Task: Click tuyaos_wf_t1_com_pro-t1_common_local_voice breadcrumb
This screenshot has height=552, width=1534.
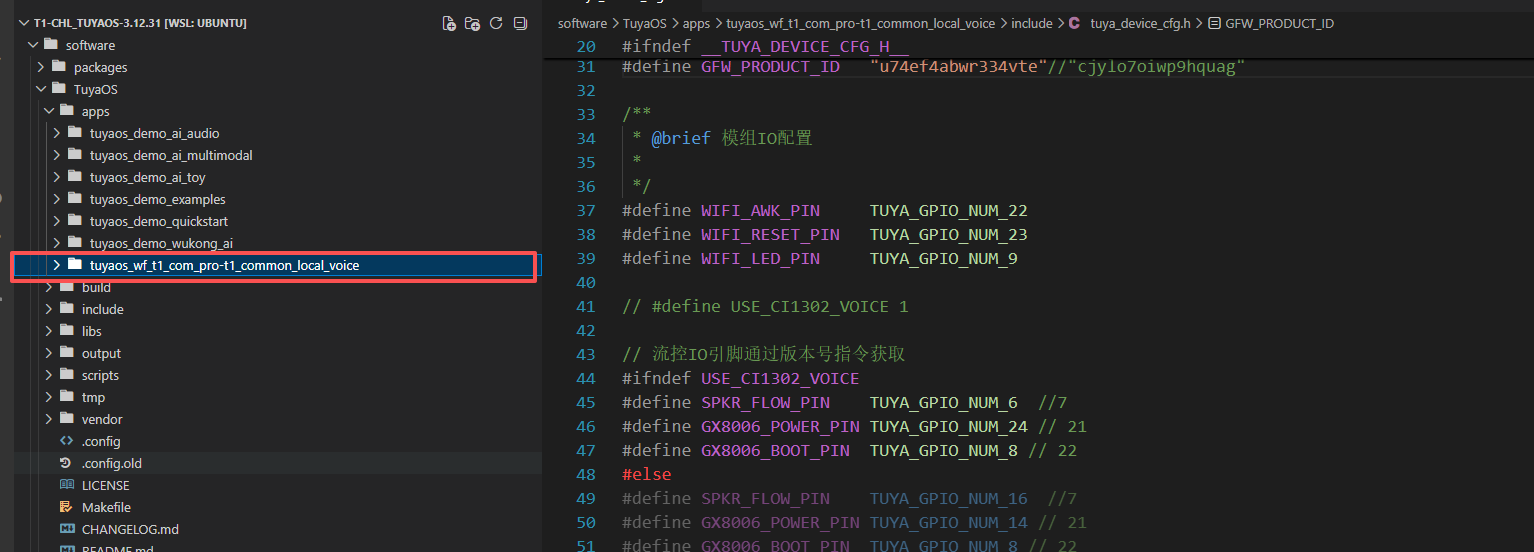Action: [860, 23]
